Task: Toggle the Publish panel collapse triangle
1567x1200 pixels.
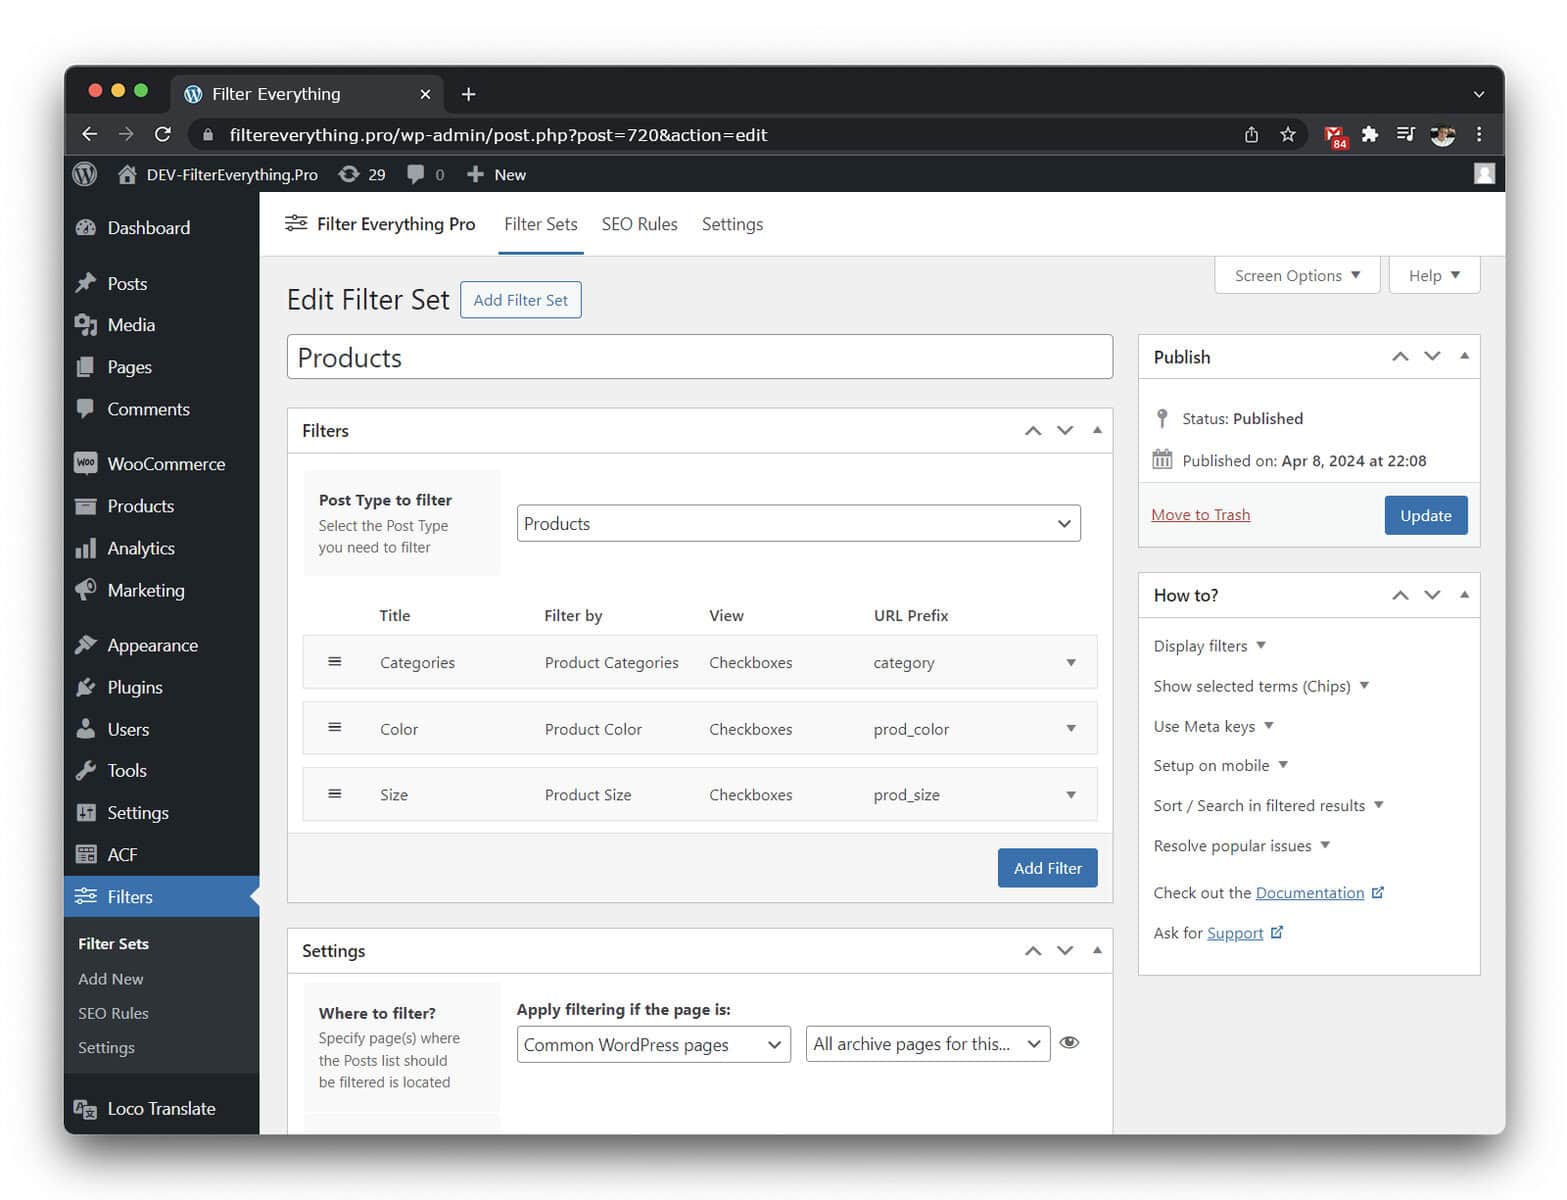Action: [x=1464, y=356]
